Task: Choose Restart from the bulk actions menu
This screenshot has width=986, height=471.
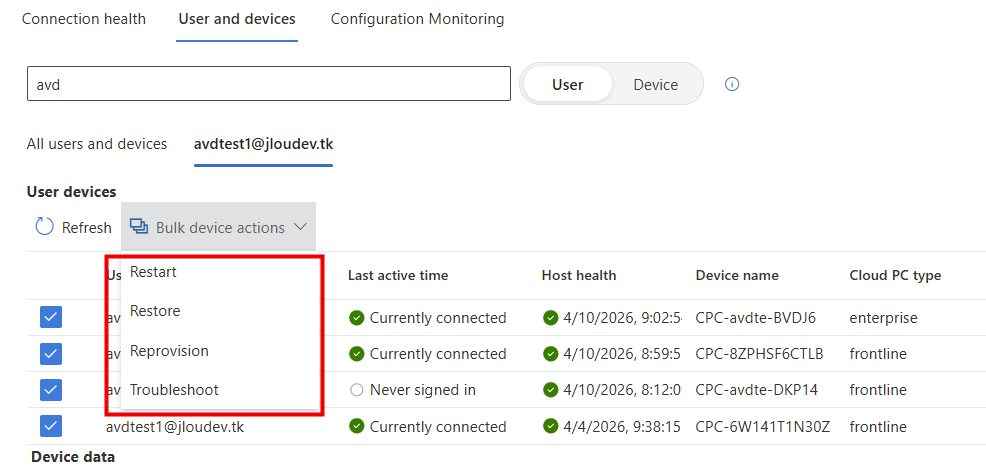Action: click(153, 271)
